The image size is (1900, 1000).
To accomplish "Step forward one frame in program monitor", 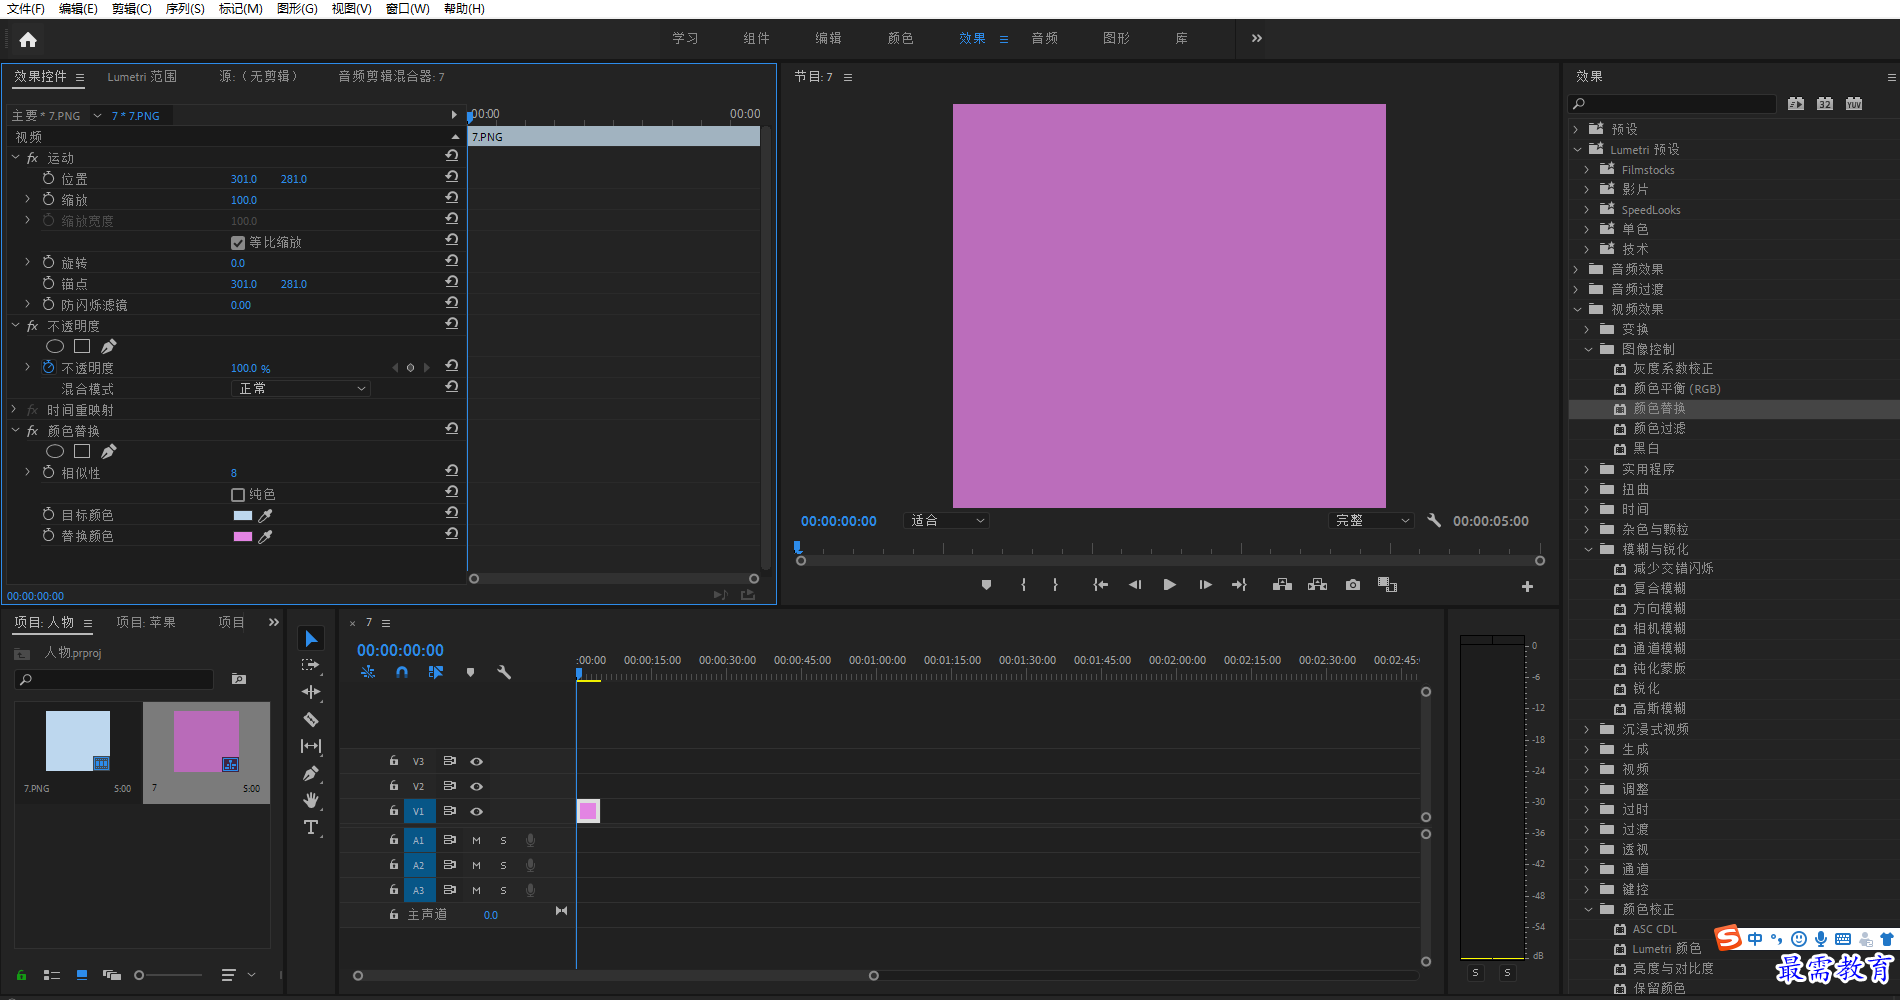I will click(1205, 585).
